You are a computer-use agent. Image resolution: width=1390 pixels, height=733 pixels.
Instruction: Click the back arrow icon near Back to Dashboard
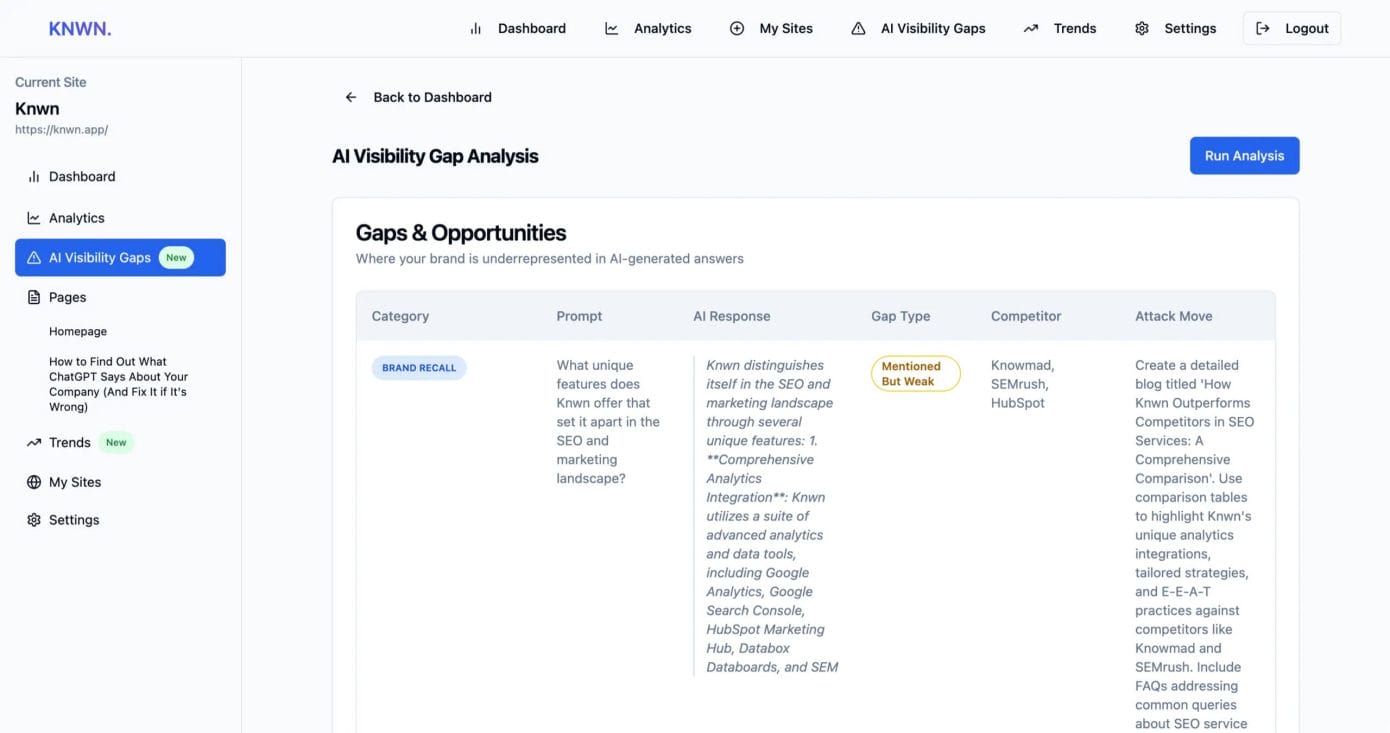click(x=351, y=97)
